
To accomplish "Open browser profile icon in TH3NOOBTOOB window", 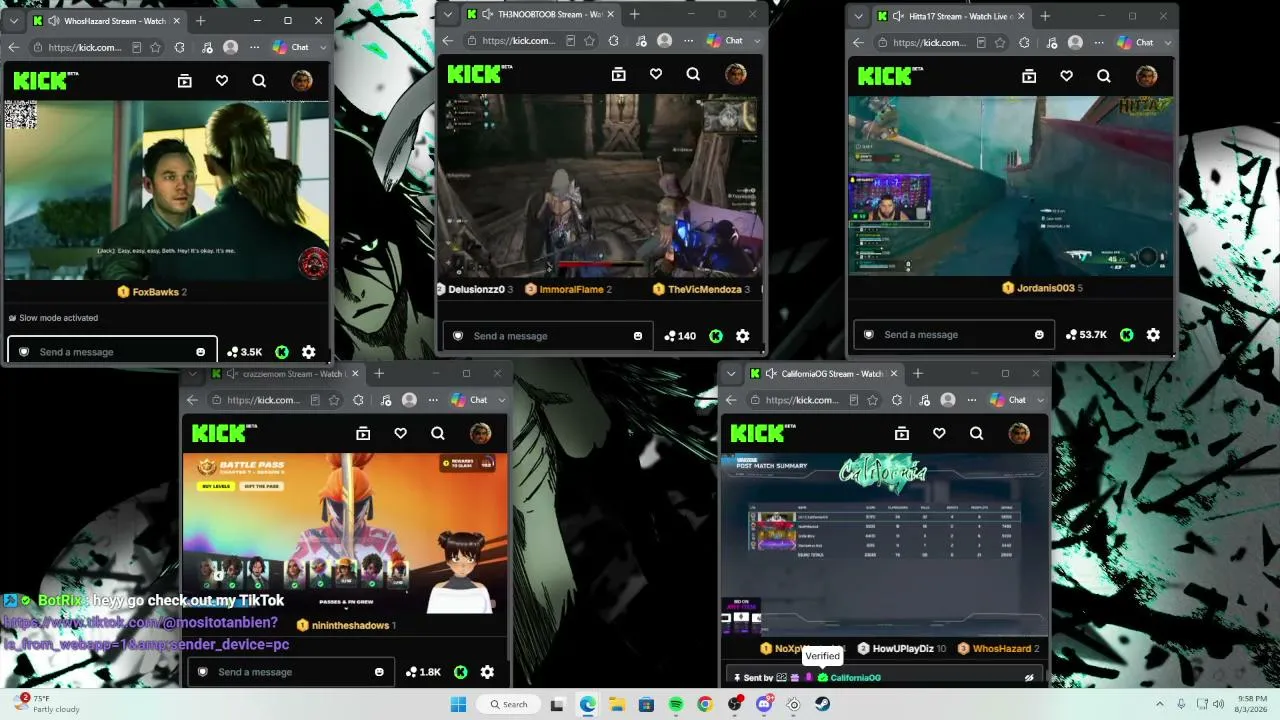I will tap(665, 41).
